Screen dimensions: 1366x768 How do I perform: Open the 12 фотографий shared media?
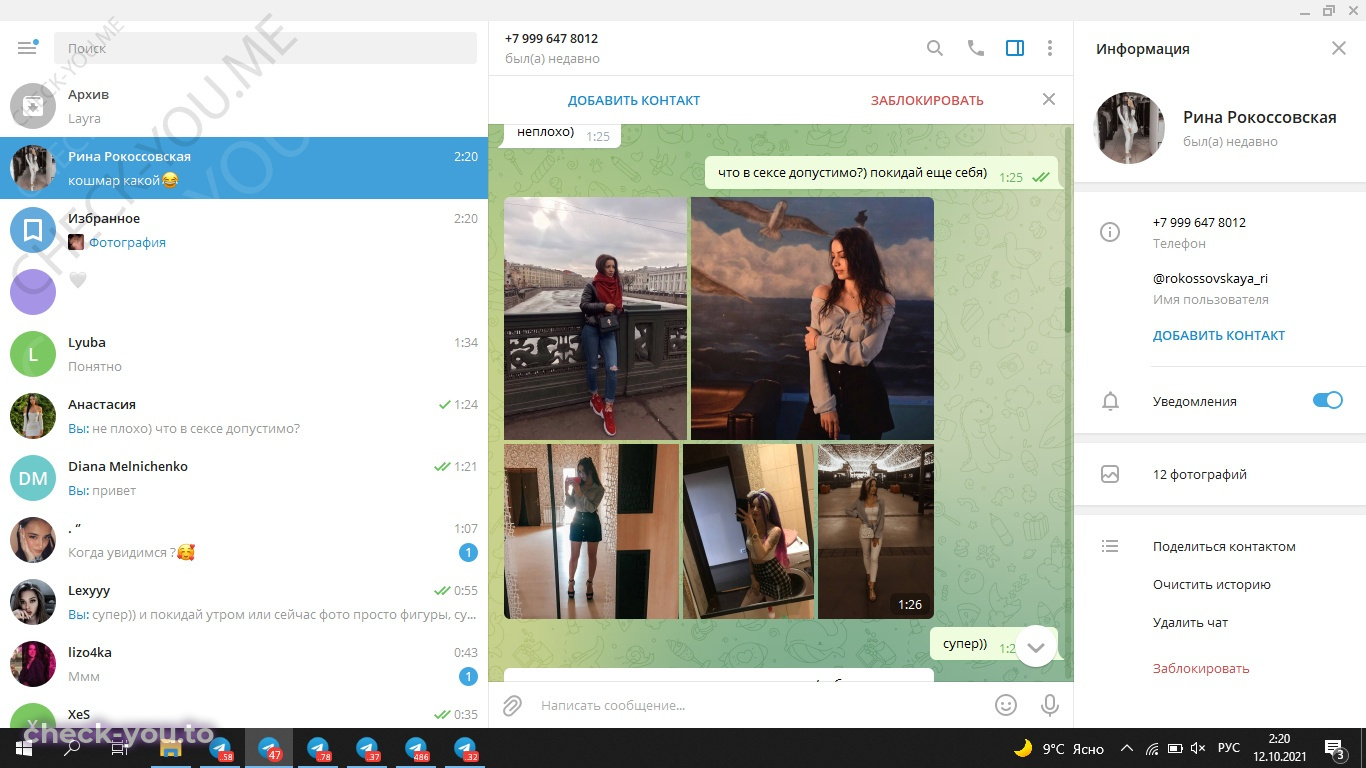click(1220, 474)
